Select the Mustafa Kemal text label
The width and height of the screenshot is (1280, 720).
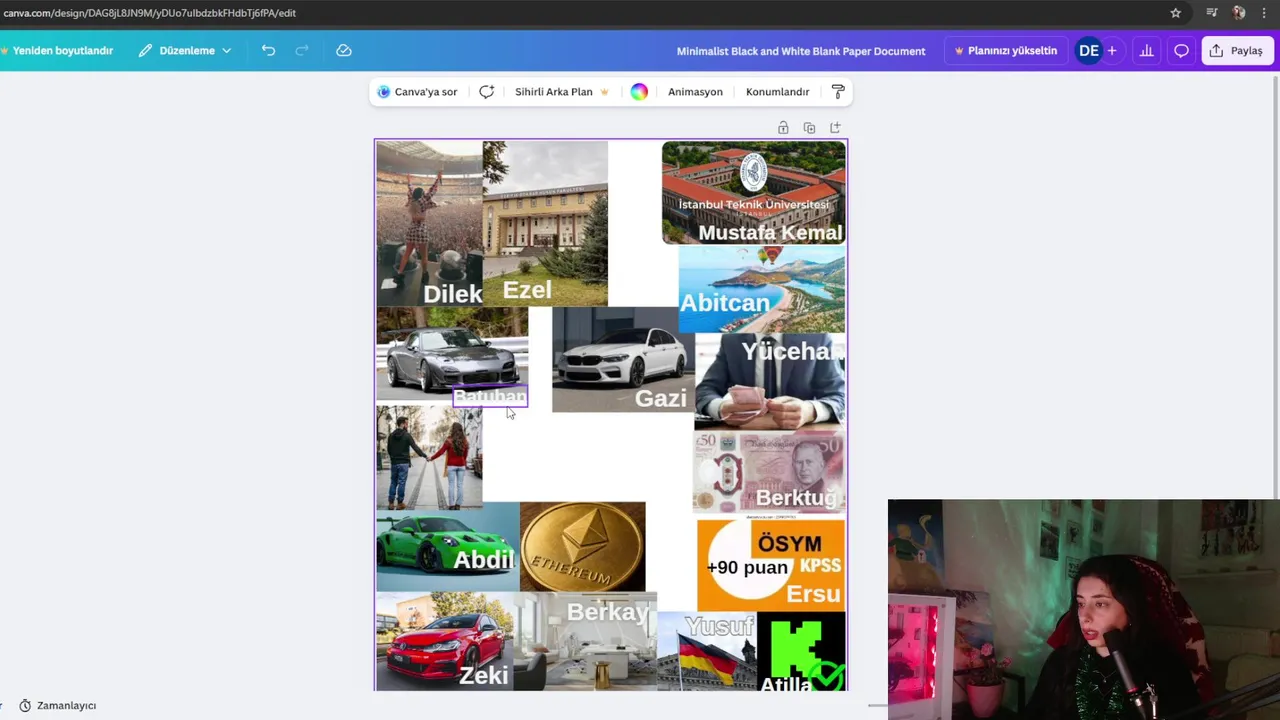pyautogui.click(x=771, y=233)
